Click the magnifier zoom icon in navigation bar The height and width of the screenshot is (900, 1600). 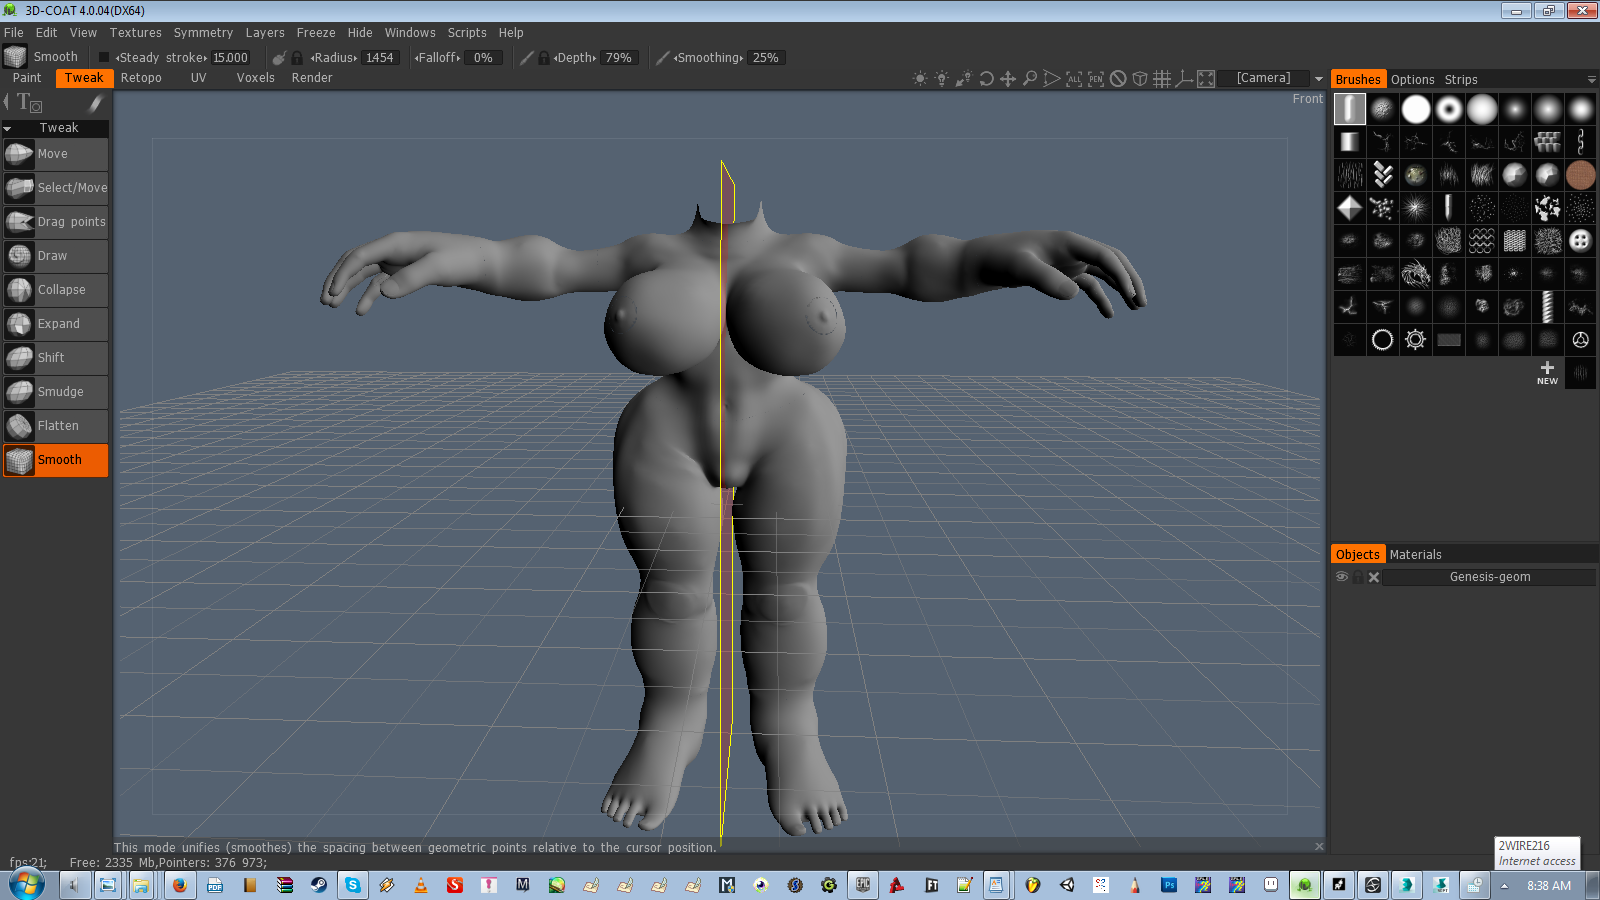point(1029,79)
